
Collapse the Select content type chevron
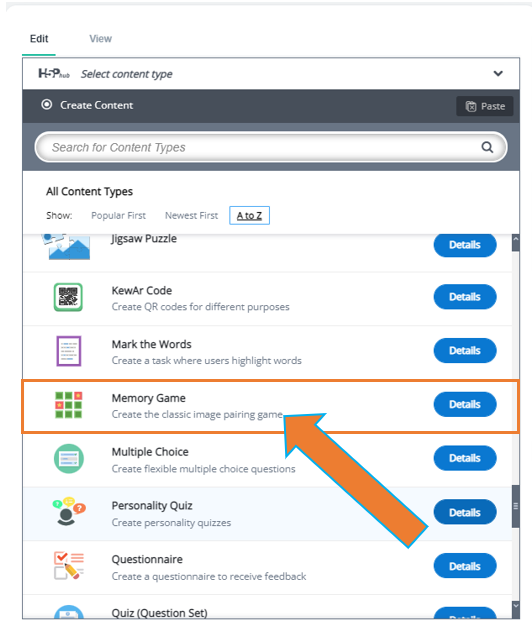[x=498, y=73]
